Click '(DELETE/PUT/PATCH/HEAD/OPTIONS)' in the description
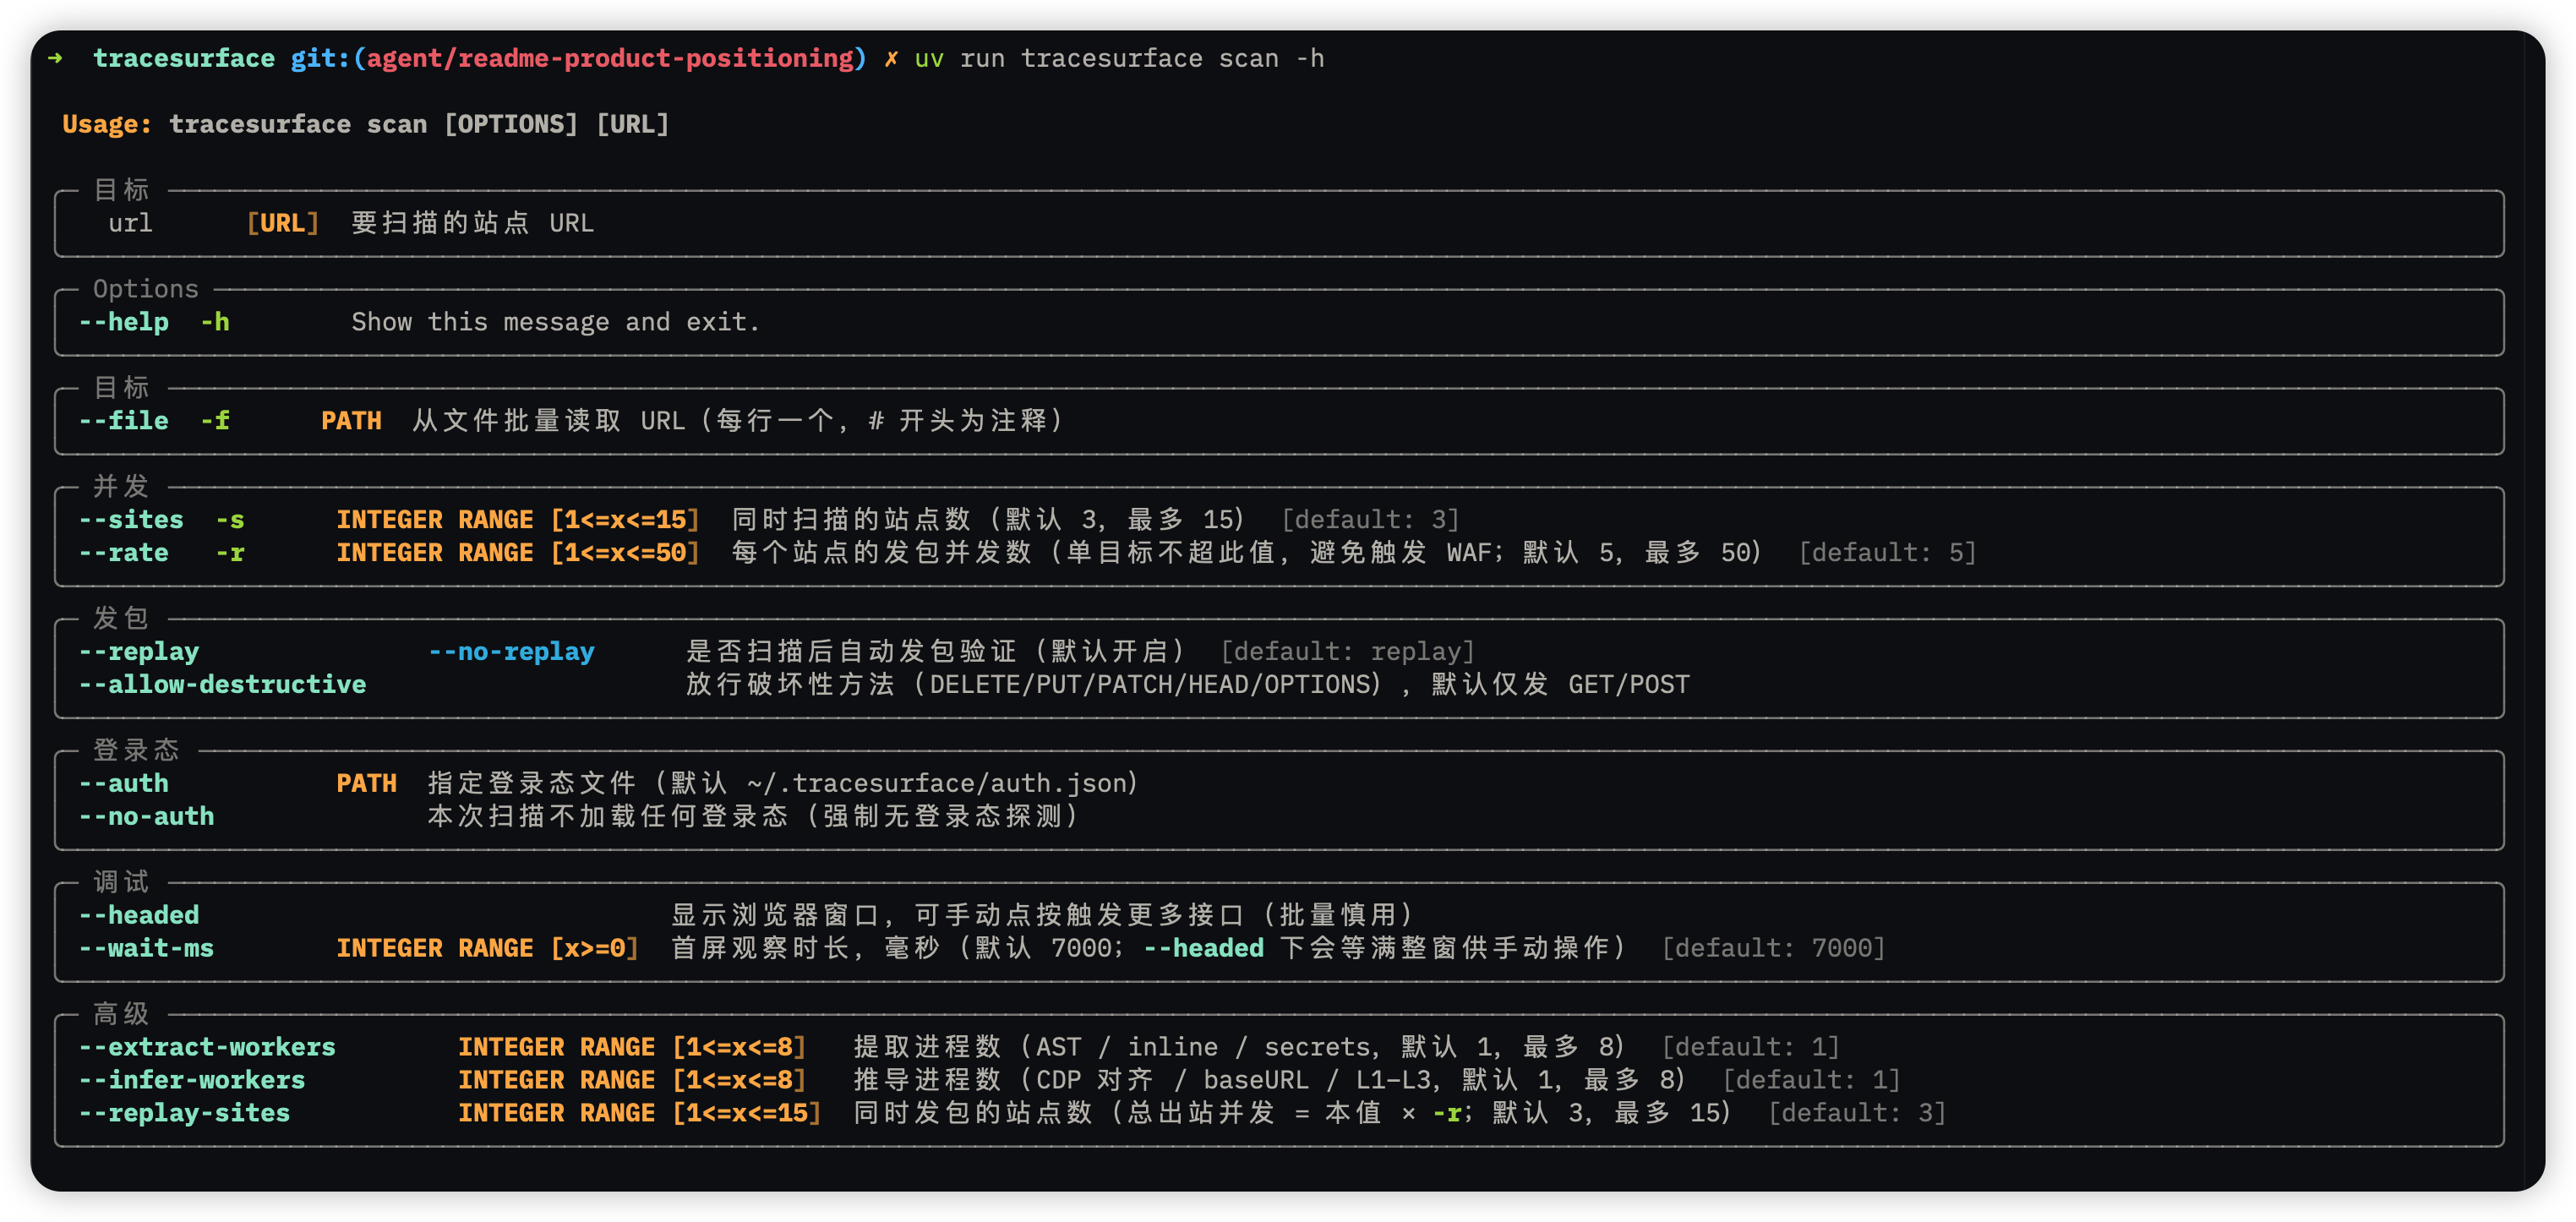Viewport: 2576px width, 1222px height. tap(1151, 685)
